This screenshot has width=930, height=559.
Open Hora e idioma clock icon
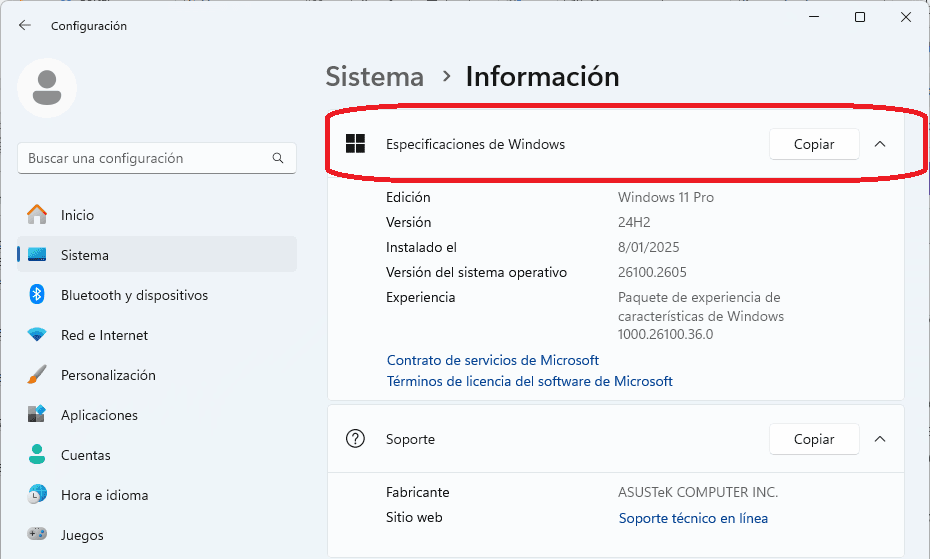[x=37, y=494]
